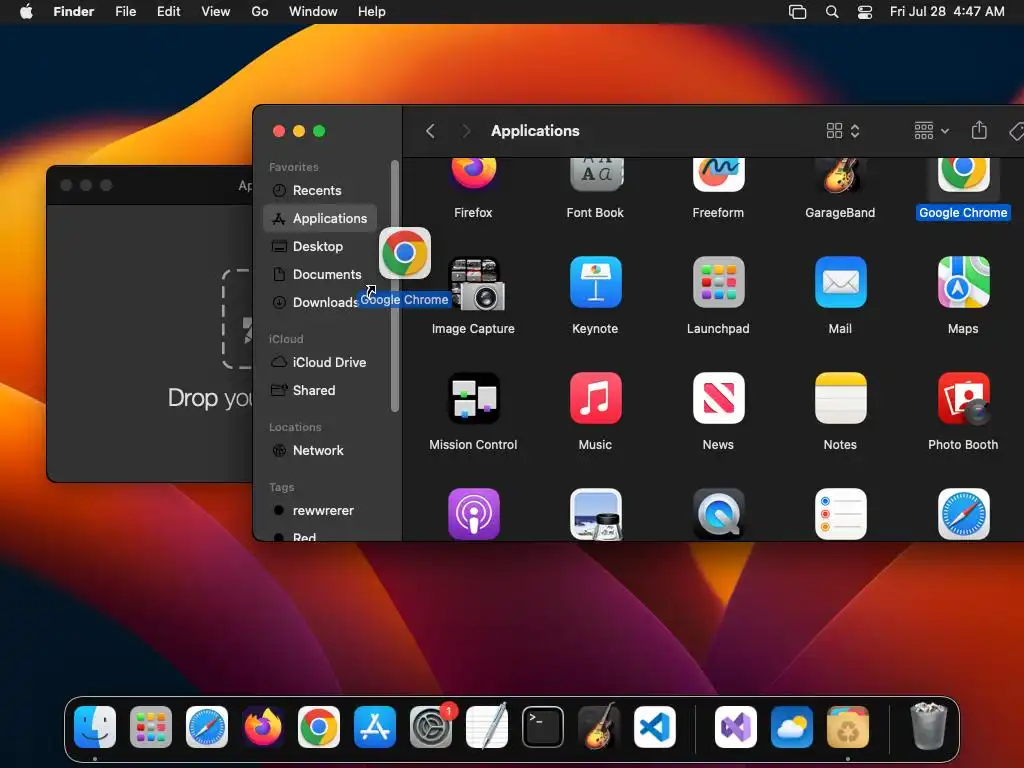Open Documents from the sidebar
Screen dimensions: 1024x768
[x=320, y=274]
